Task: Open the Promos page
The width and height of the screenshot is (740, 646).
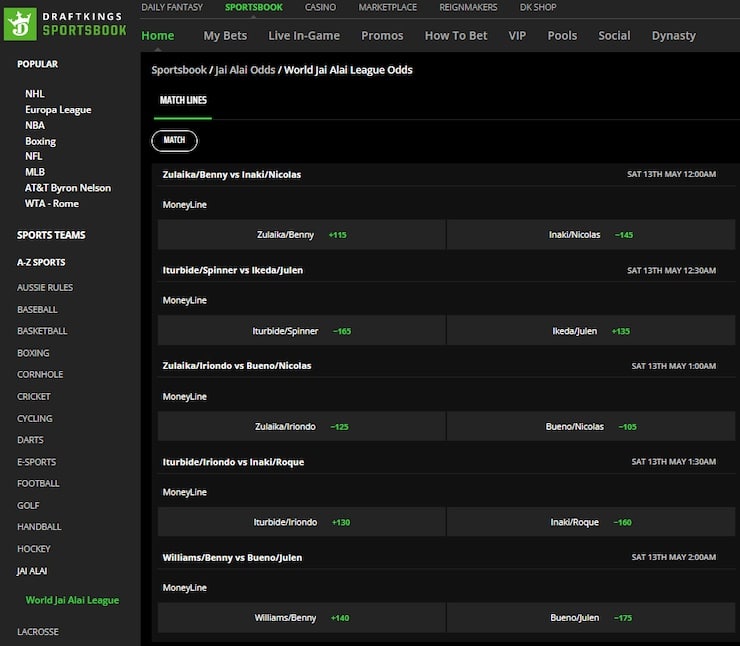Action: pyautogui.click(x=382, y=36)
